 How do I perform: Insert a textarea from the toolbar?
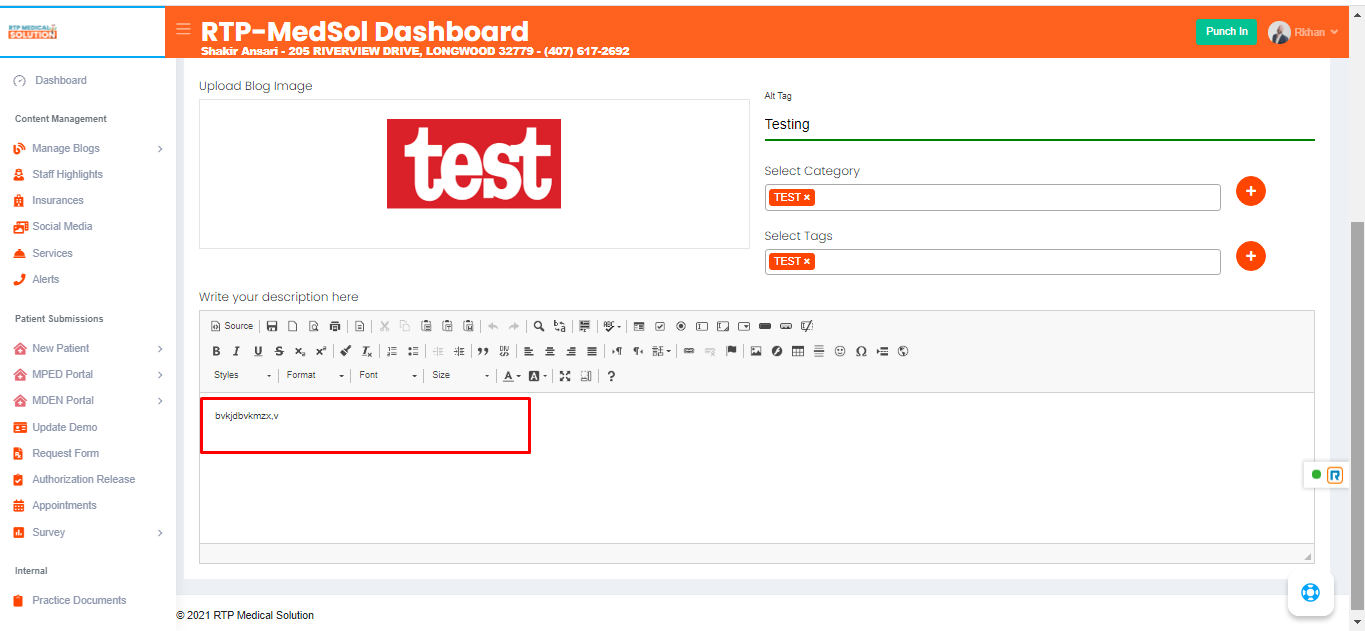(723, 326)
